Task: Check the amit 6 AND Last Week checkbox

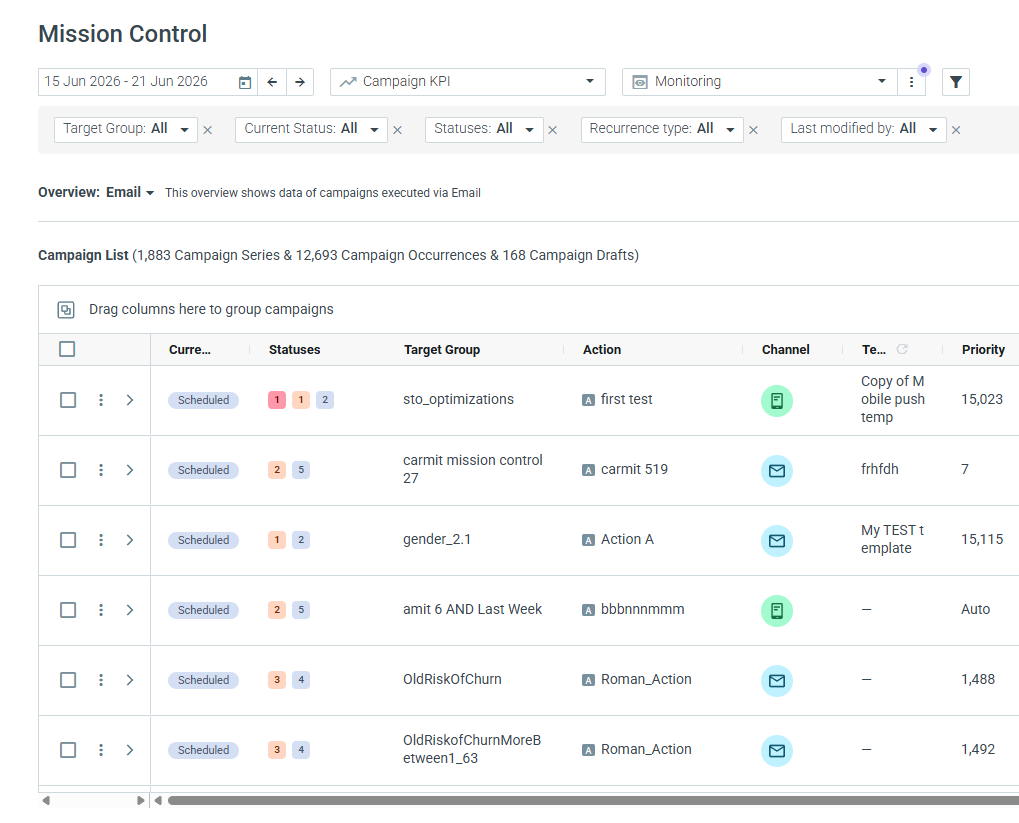Action: coord(68,610)
